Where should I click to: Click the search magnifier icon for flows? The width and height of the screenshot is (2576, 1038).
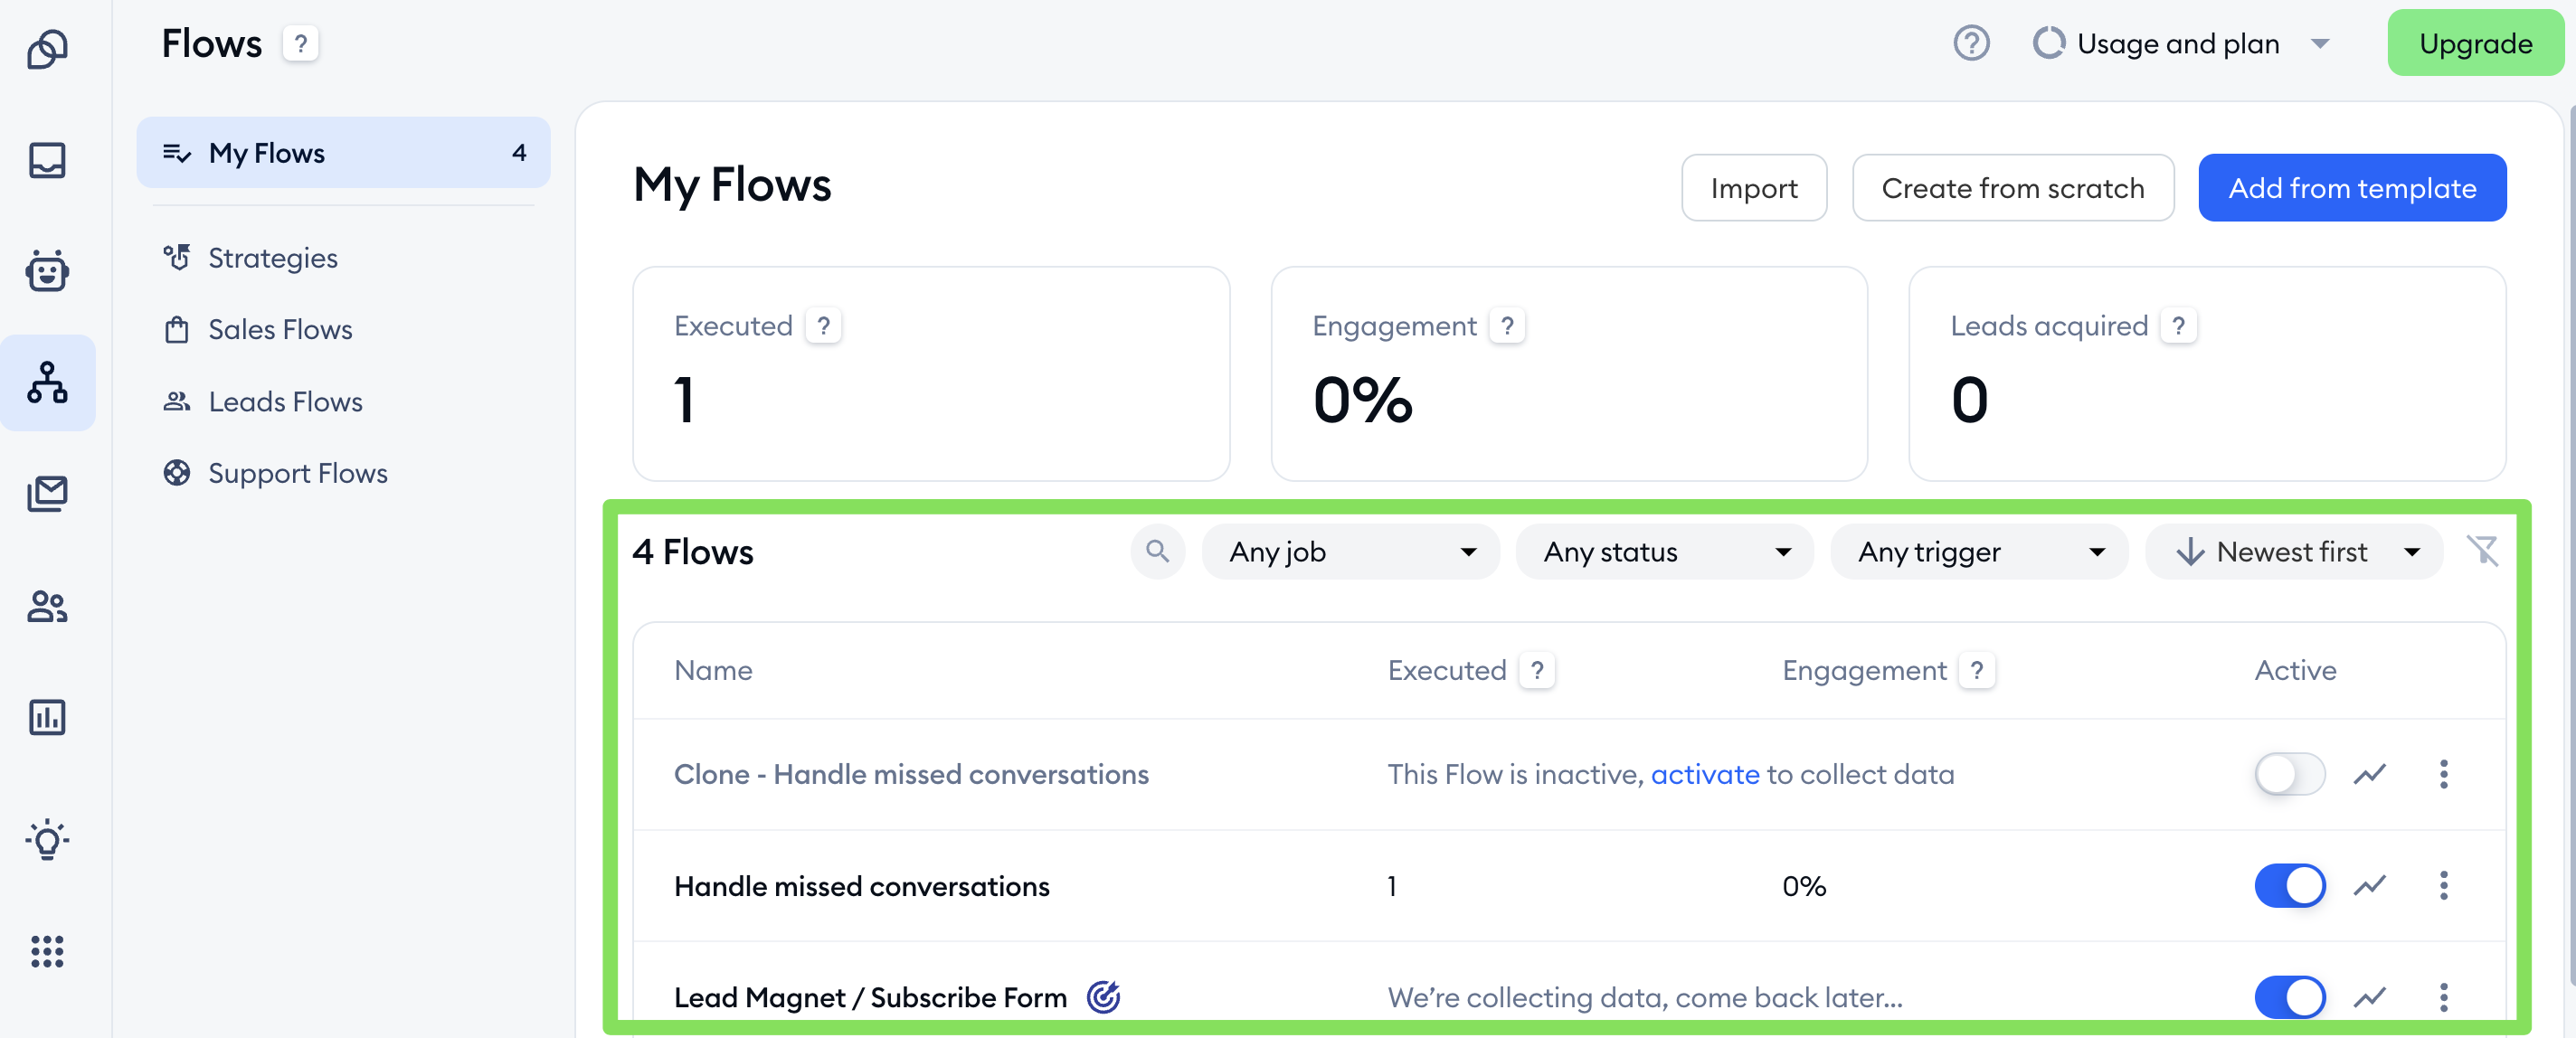pos(1157,551)
